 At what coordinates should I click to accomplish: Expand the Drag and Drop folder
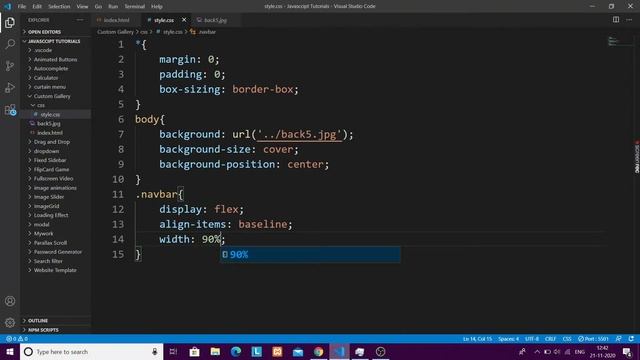coord(52,142)
